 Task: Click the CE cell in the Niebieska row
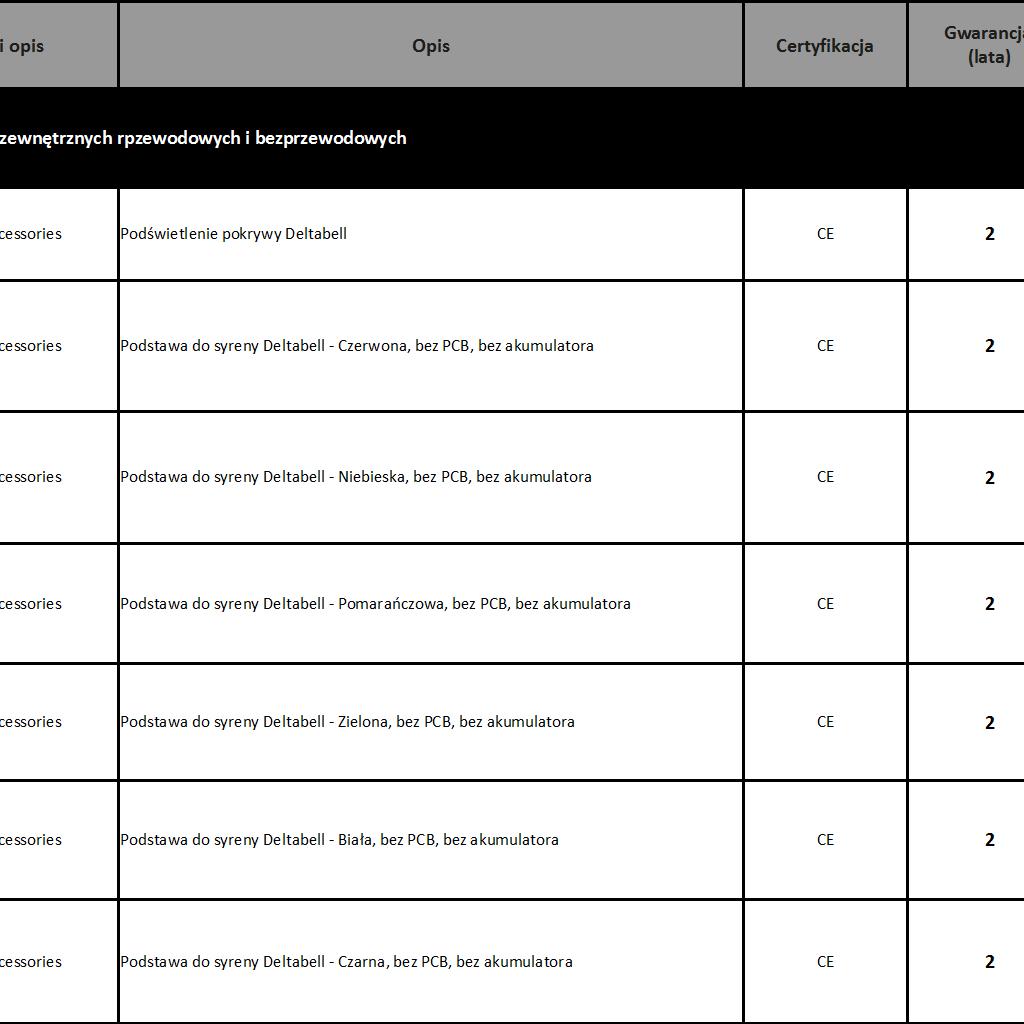[x=825, y=477]
